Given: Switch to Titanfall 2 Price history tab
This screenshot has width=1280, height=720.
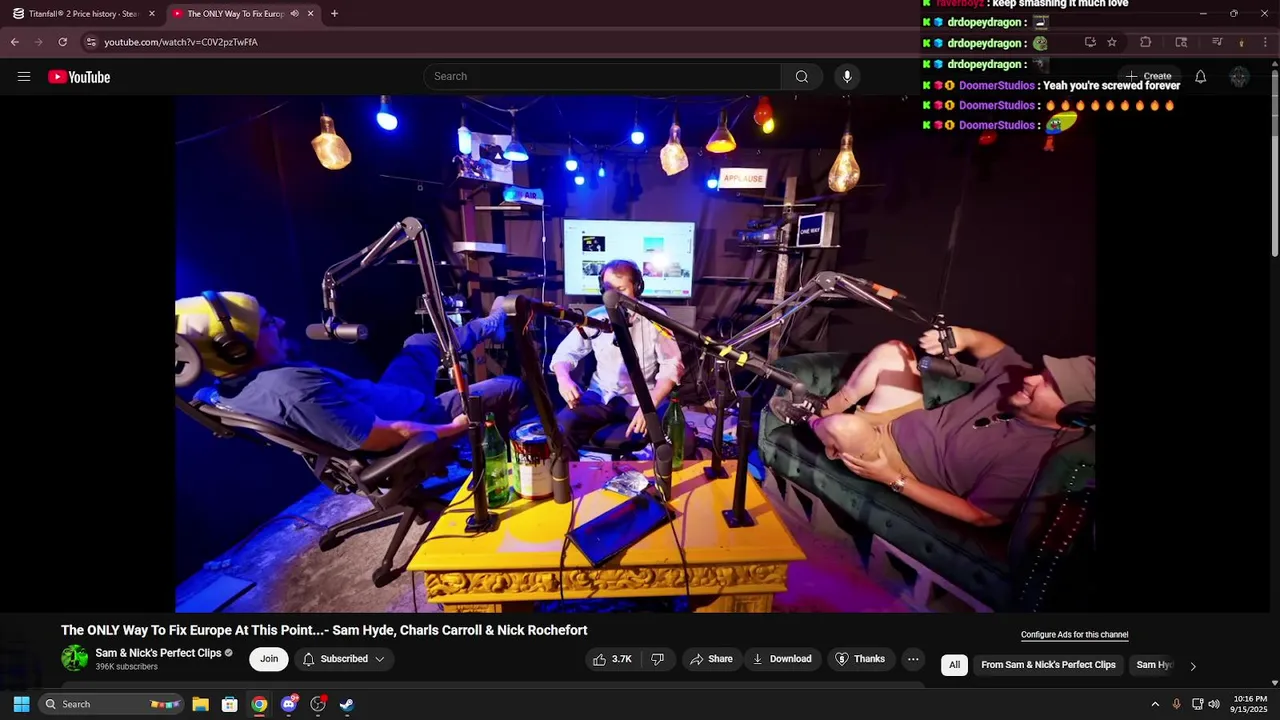Looking at the screenshot, I should pos(84,14).
